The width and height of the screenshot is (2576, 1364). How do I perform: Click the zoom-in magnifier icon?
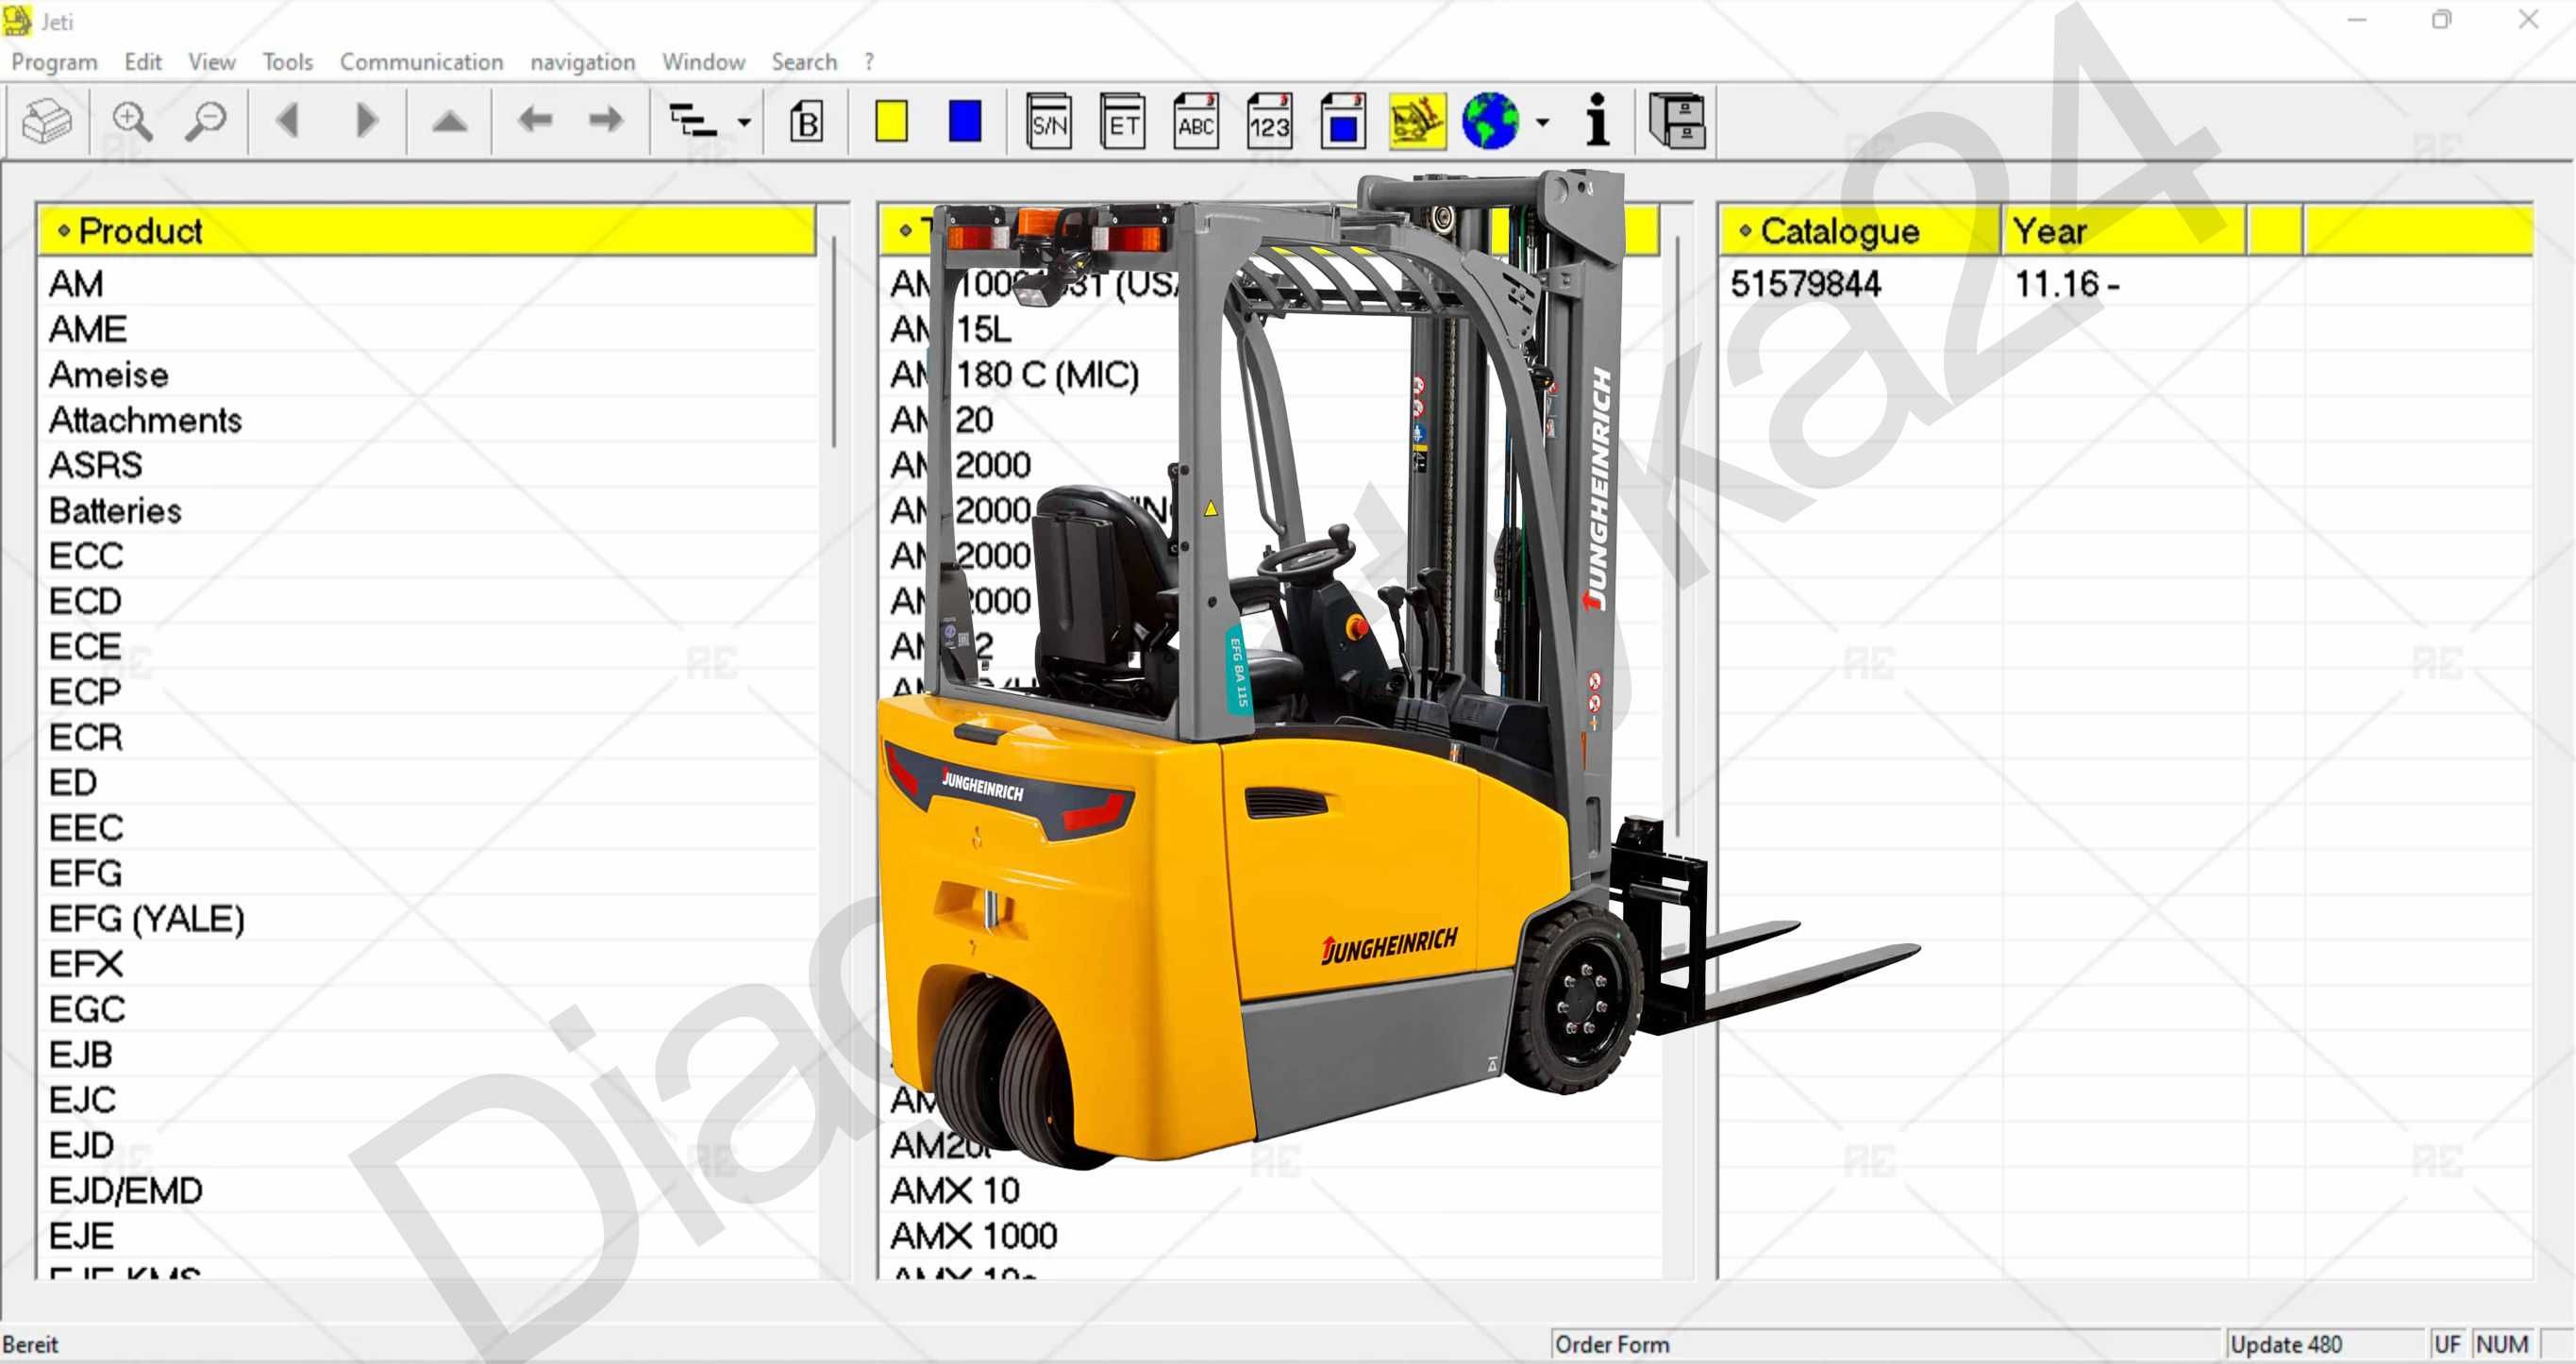(133, 119)
